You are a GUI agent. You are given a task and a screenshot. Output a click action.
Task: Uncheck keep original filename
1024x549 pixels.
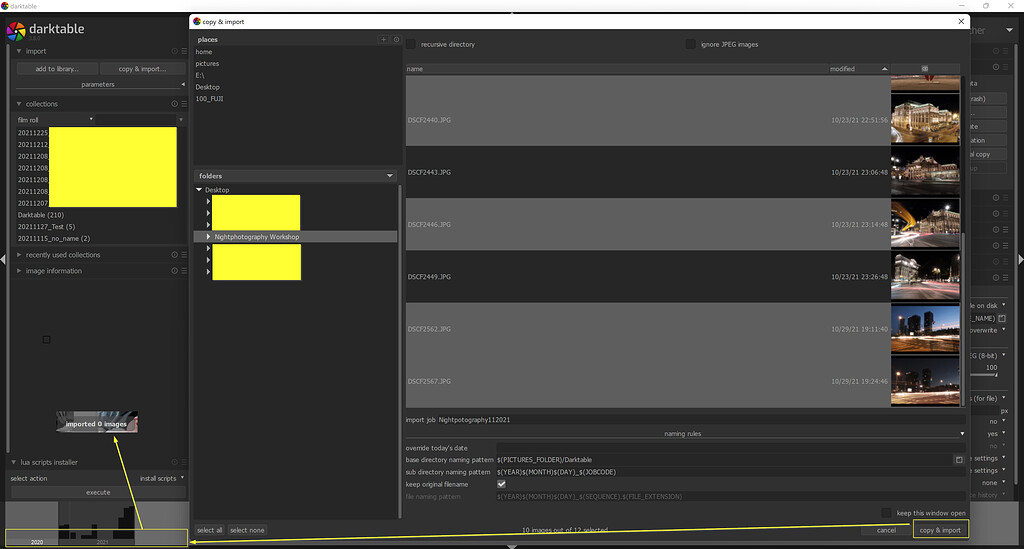502,484
